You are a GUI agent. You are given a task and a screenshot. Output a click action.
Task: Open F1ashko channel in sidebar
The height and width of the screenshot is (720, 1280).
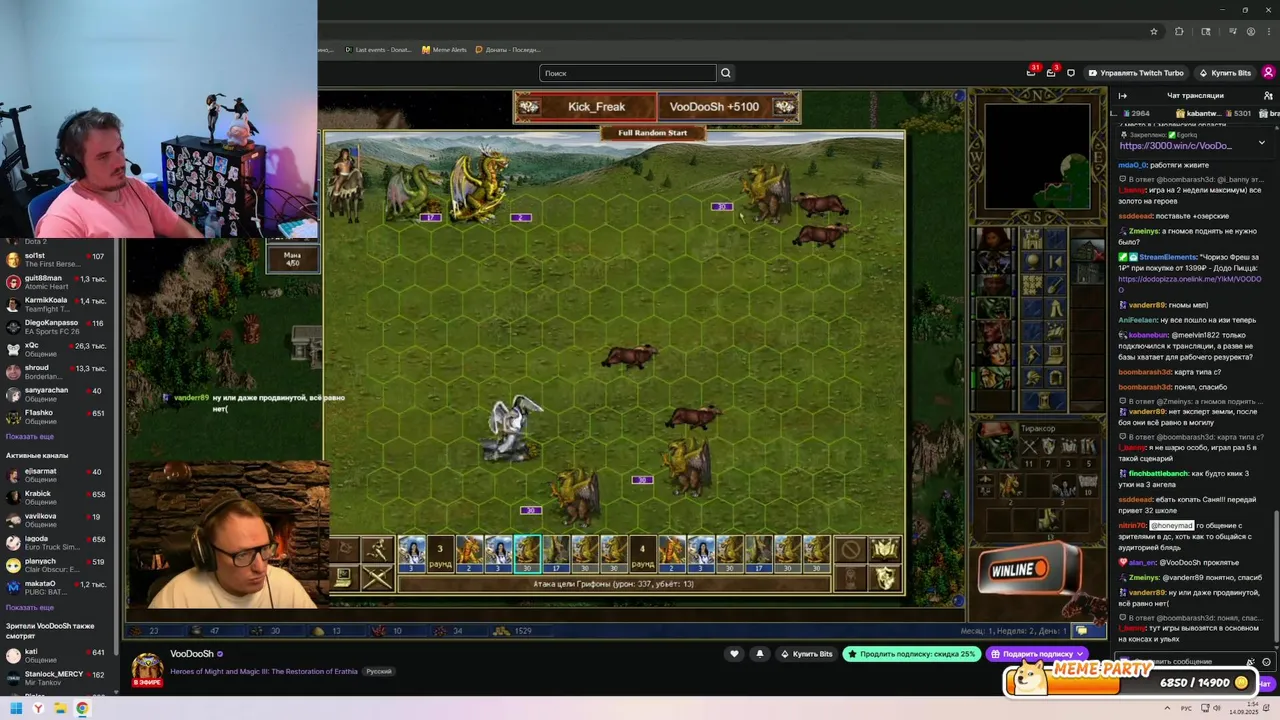click(59, 416)
